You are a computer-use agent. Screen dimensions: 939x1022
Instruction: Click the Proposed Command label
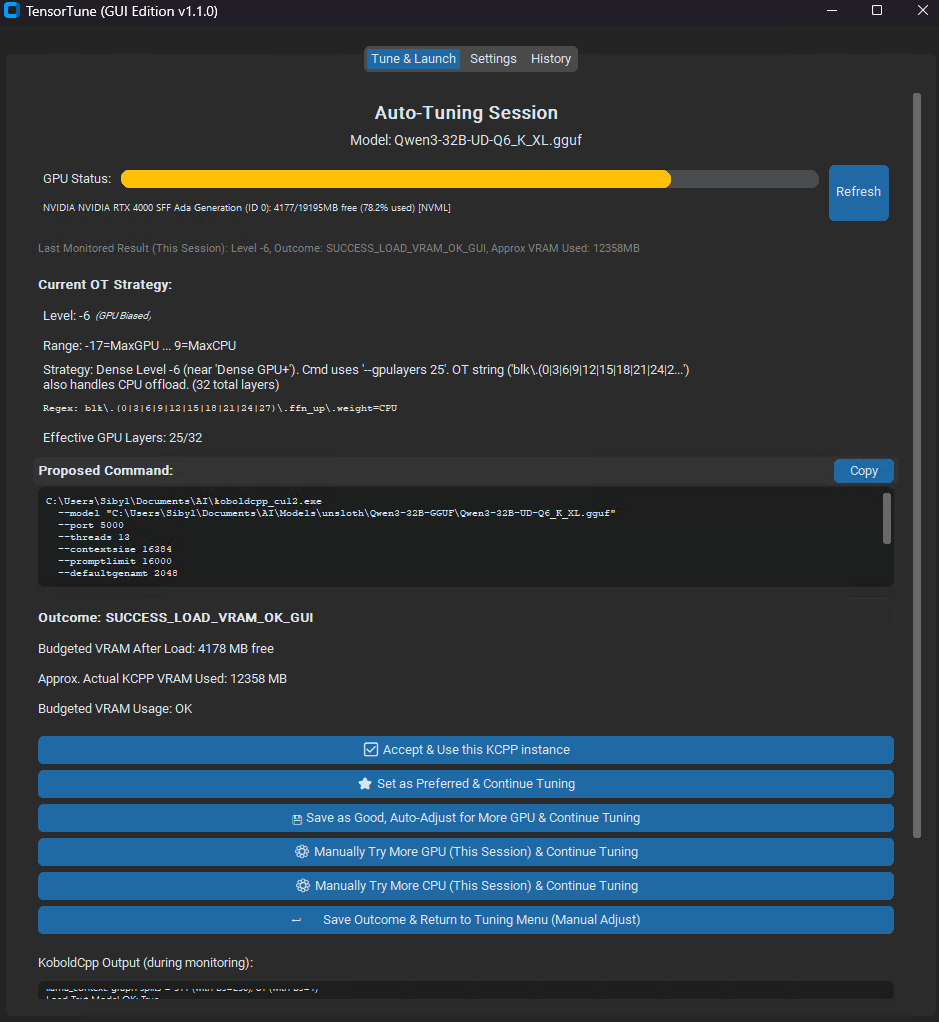click(x=106, y=471)
